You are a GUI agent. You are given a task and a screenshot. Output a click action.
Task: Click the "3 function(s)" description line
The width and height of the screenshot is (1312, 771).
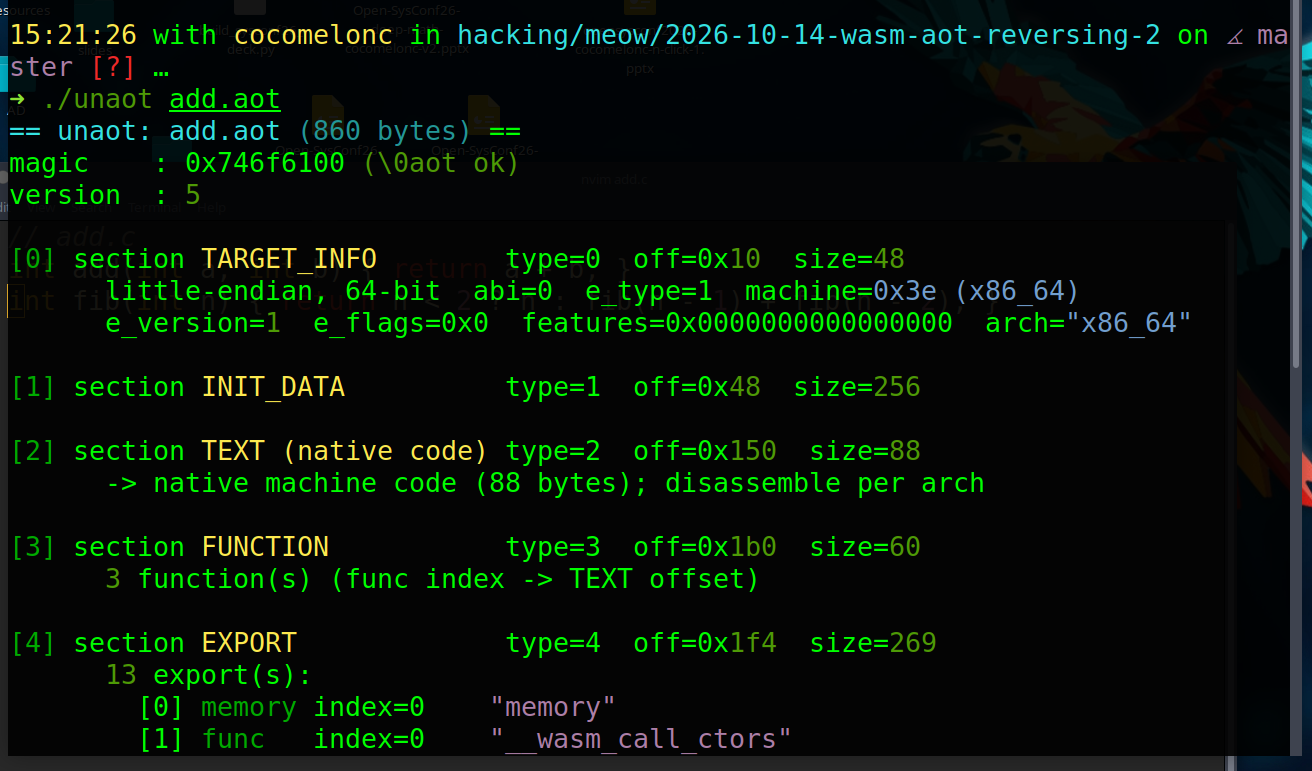(433, 579)
